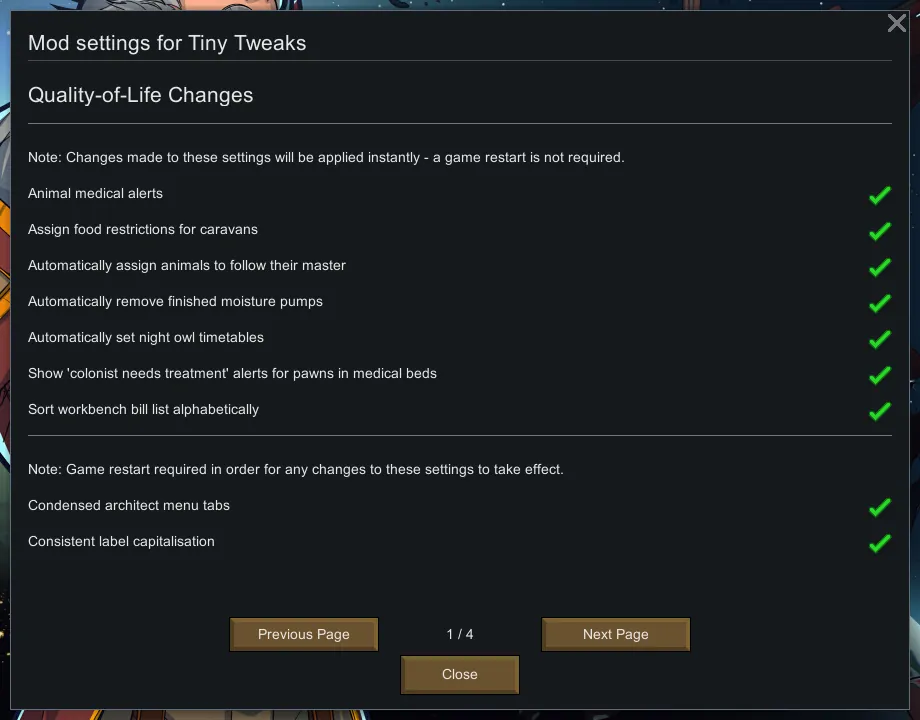Click the Previous Page button

[x=304, y=634]
